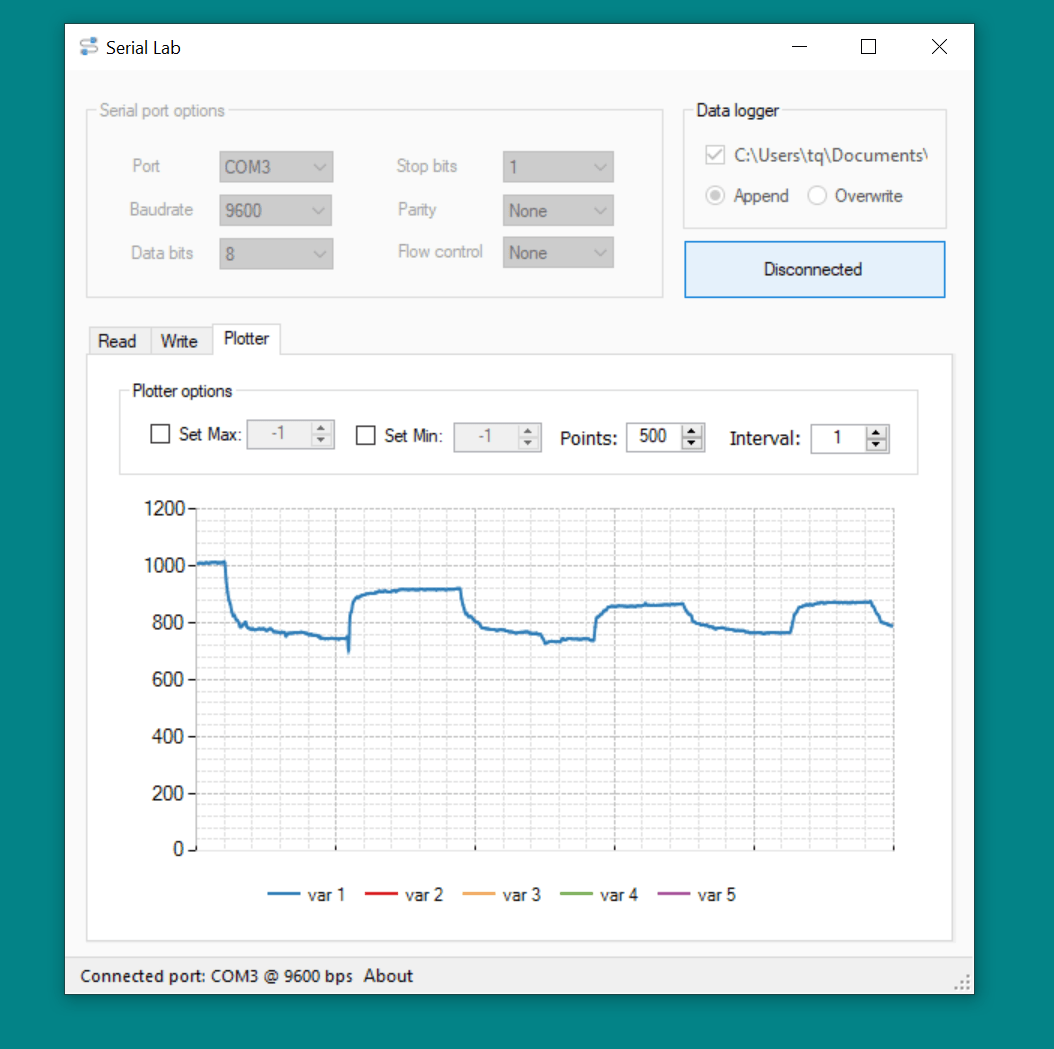Close the Serial Lab window
Screen dimensions: 1054x1049
click(939, 47)
